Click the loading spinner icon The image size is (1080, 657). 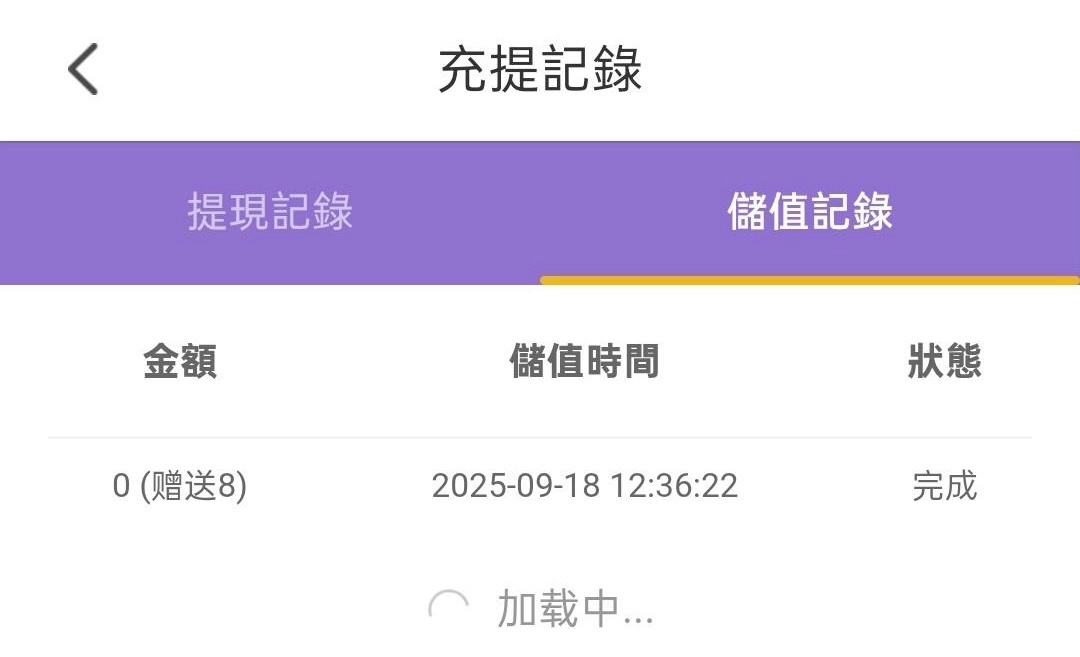pos(448,608)
